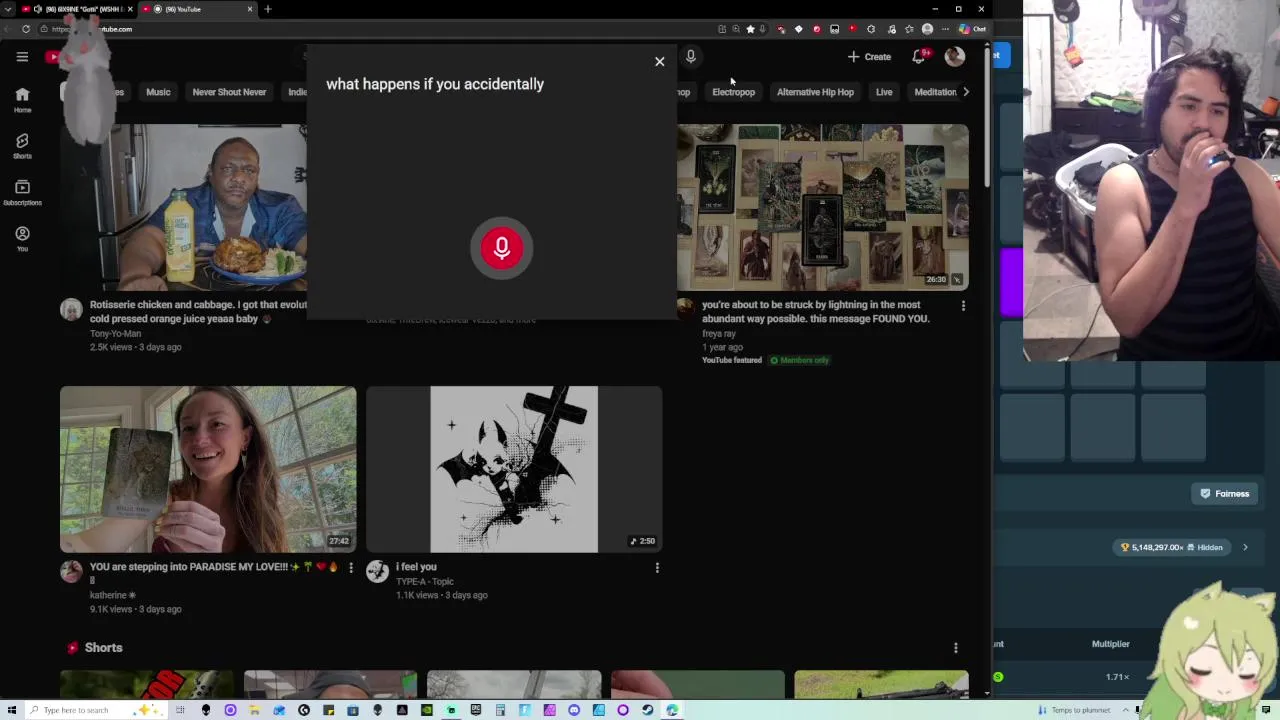Open katherine channel name link
Screen dimensions: 1280x720
[112, 595]
